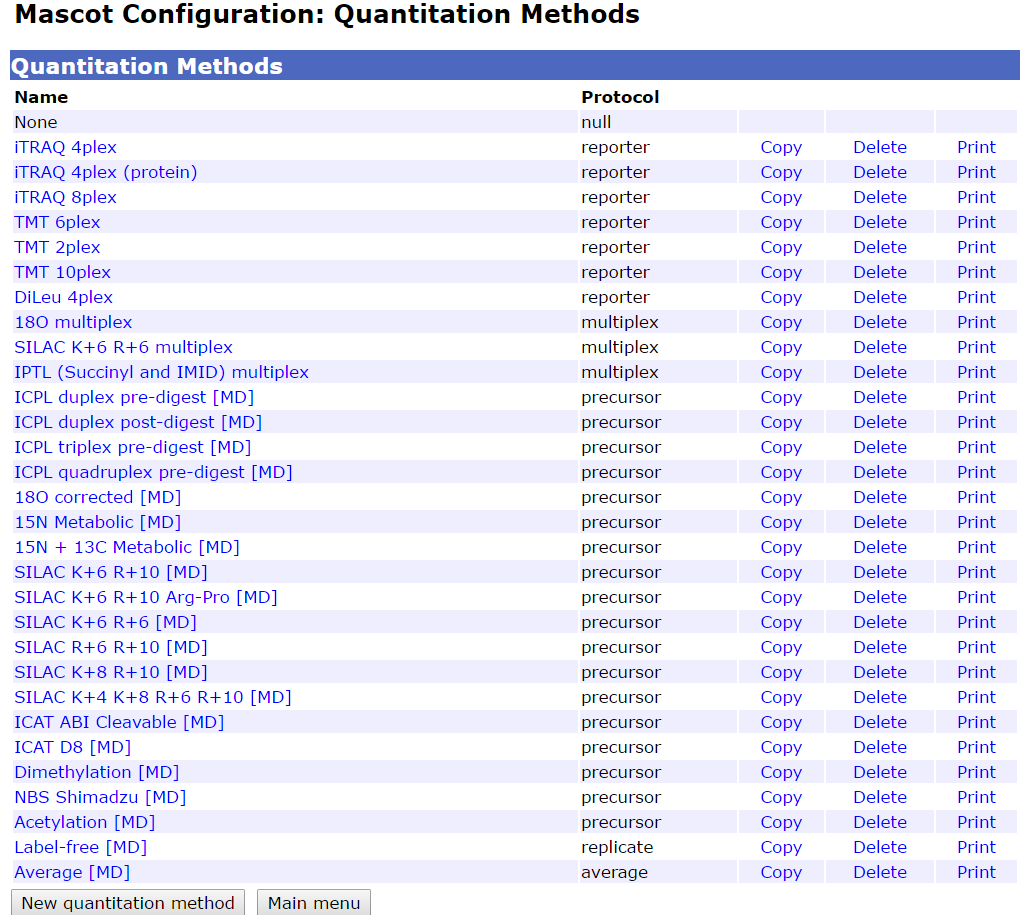Print the SILAC K+6 R+6 multiplex method
Screen dimensions: 1024x915
(x=976, y=347)
